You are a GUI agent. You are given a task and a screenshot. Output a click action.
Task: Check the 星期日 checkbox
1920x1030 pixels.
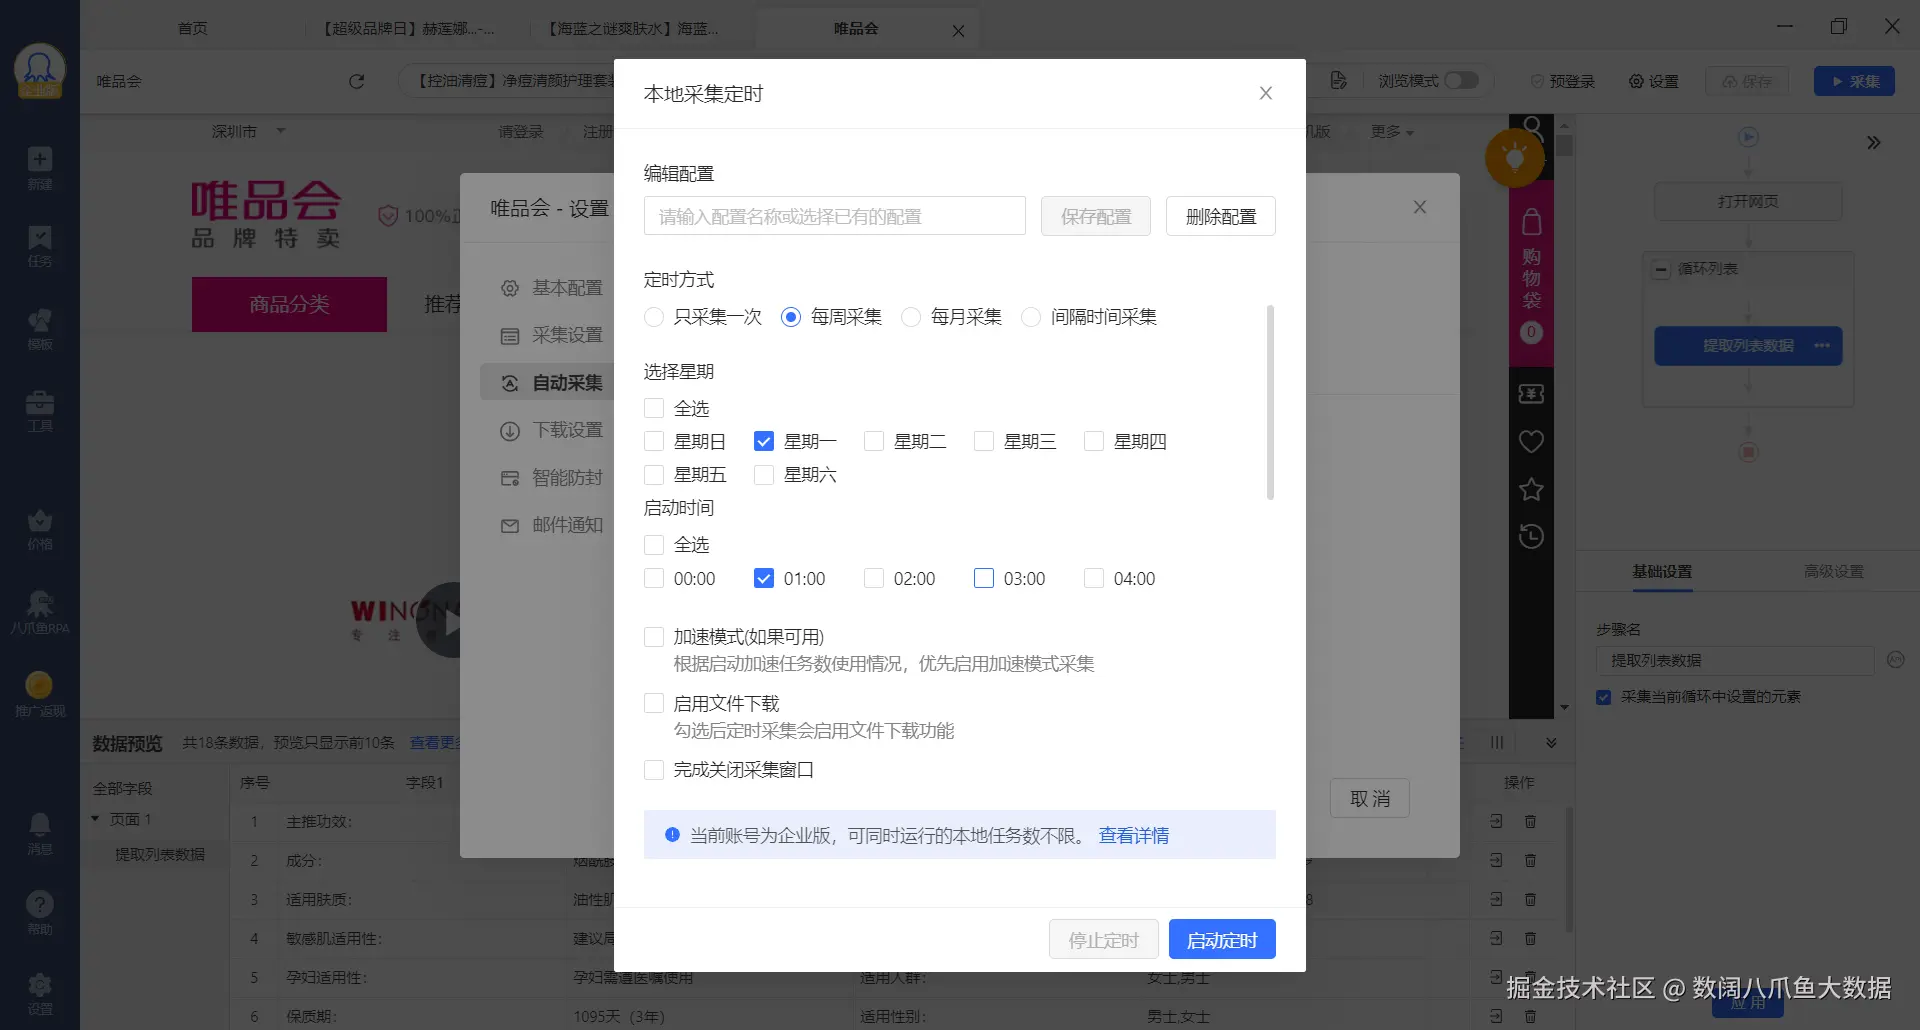pos(654,441)
